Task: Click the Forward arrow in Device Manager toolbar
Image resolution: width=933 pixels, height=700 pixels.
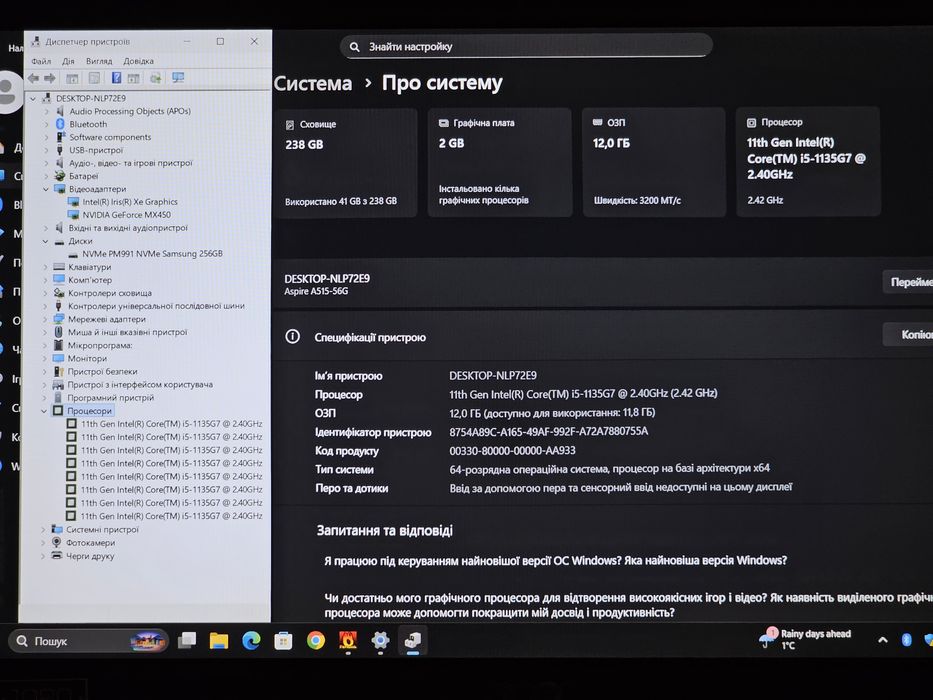Action: coord(50,78)
